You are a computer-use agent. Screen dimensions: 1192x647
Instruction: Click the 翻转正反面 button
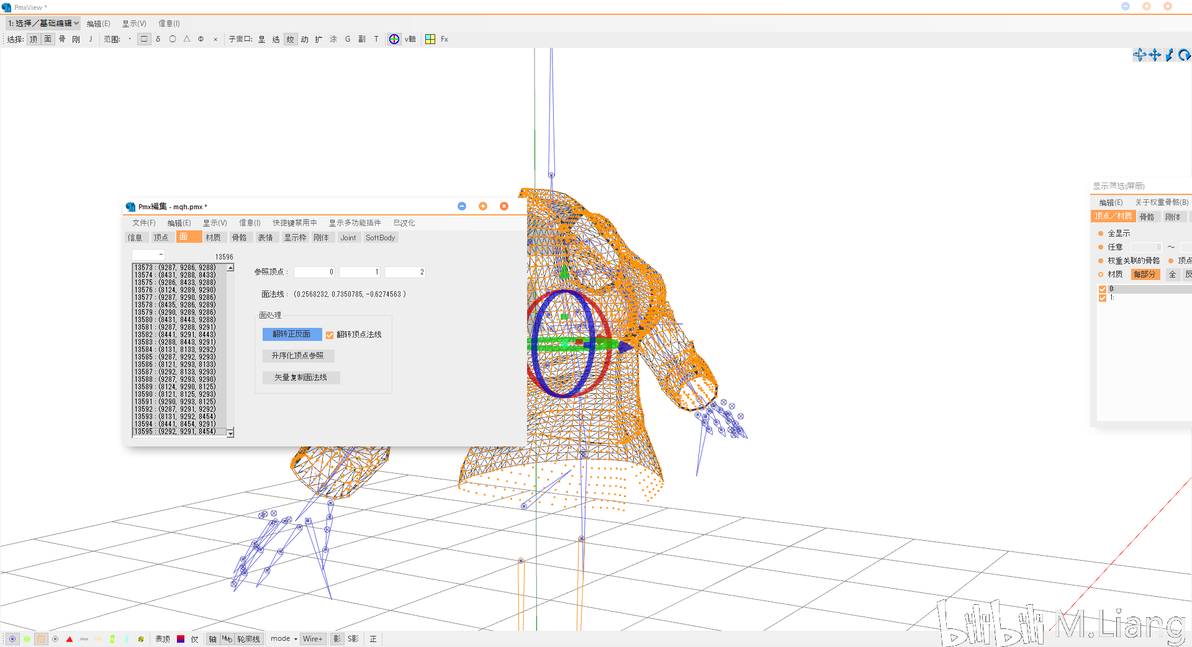point(292,335)
